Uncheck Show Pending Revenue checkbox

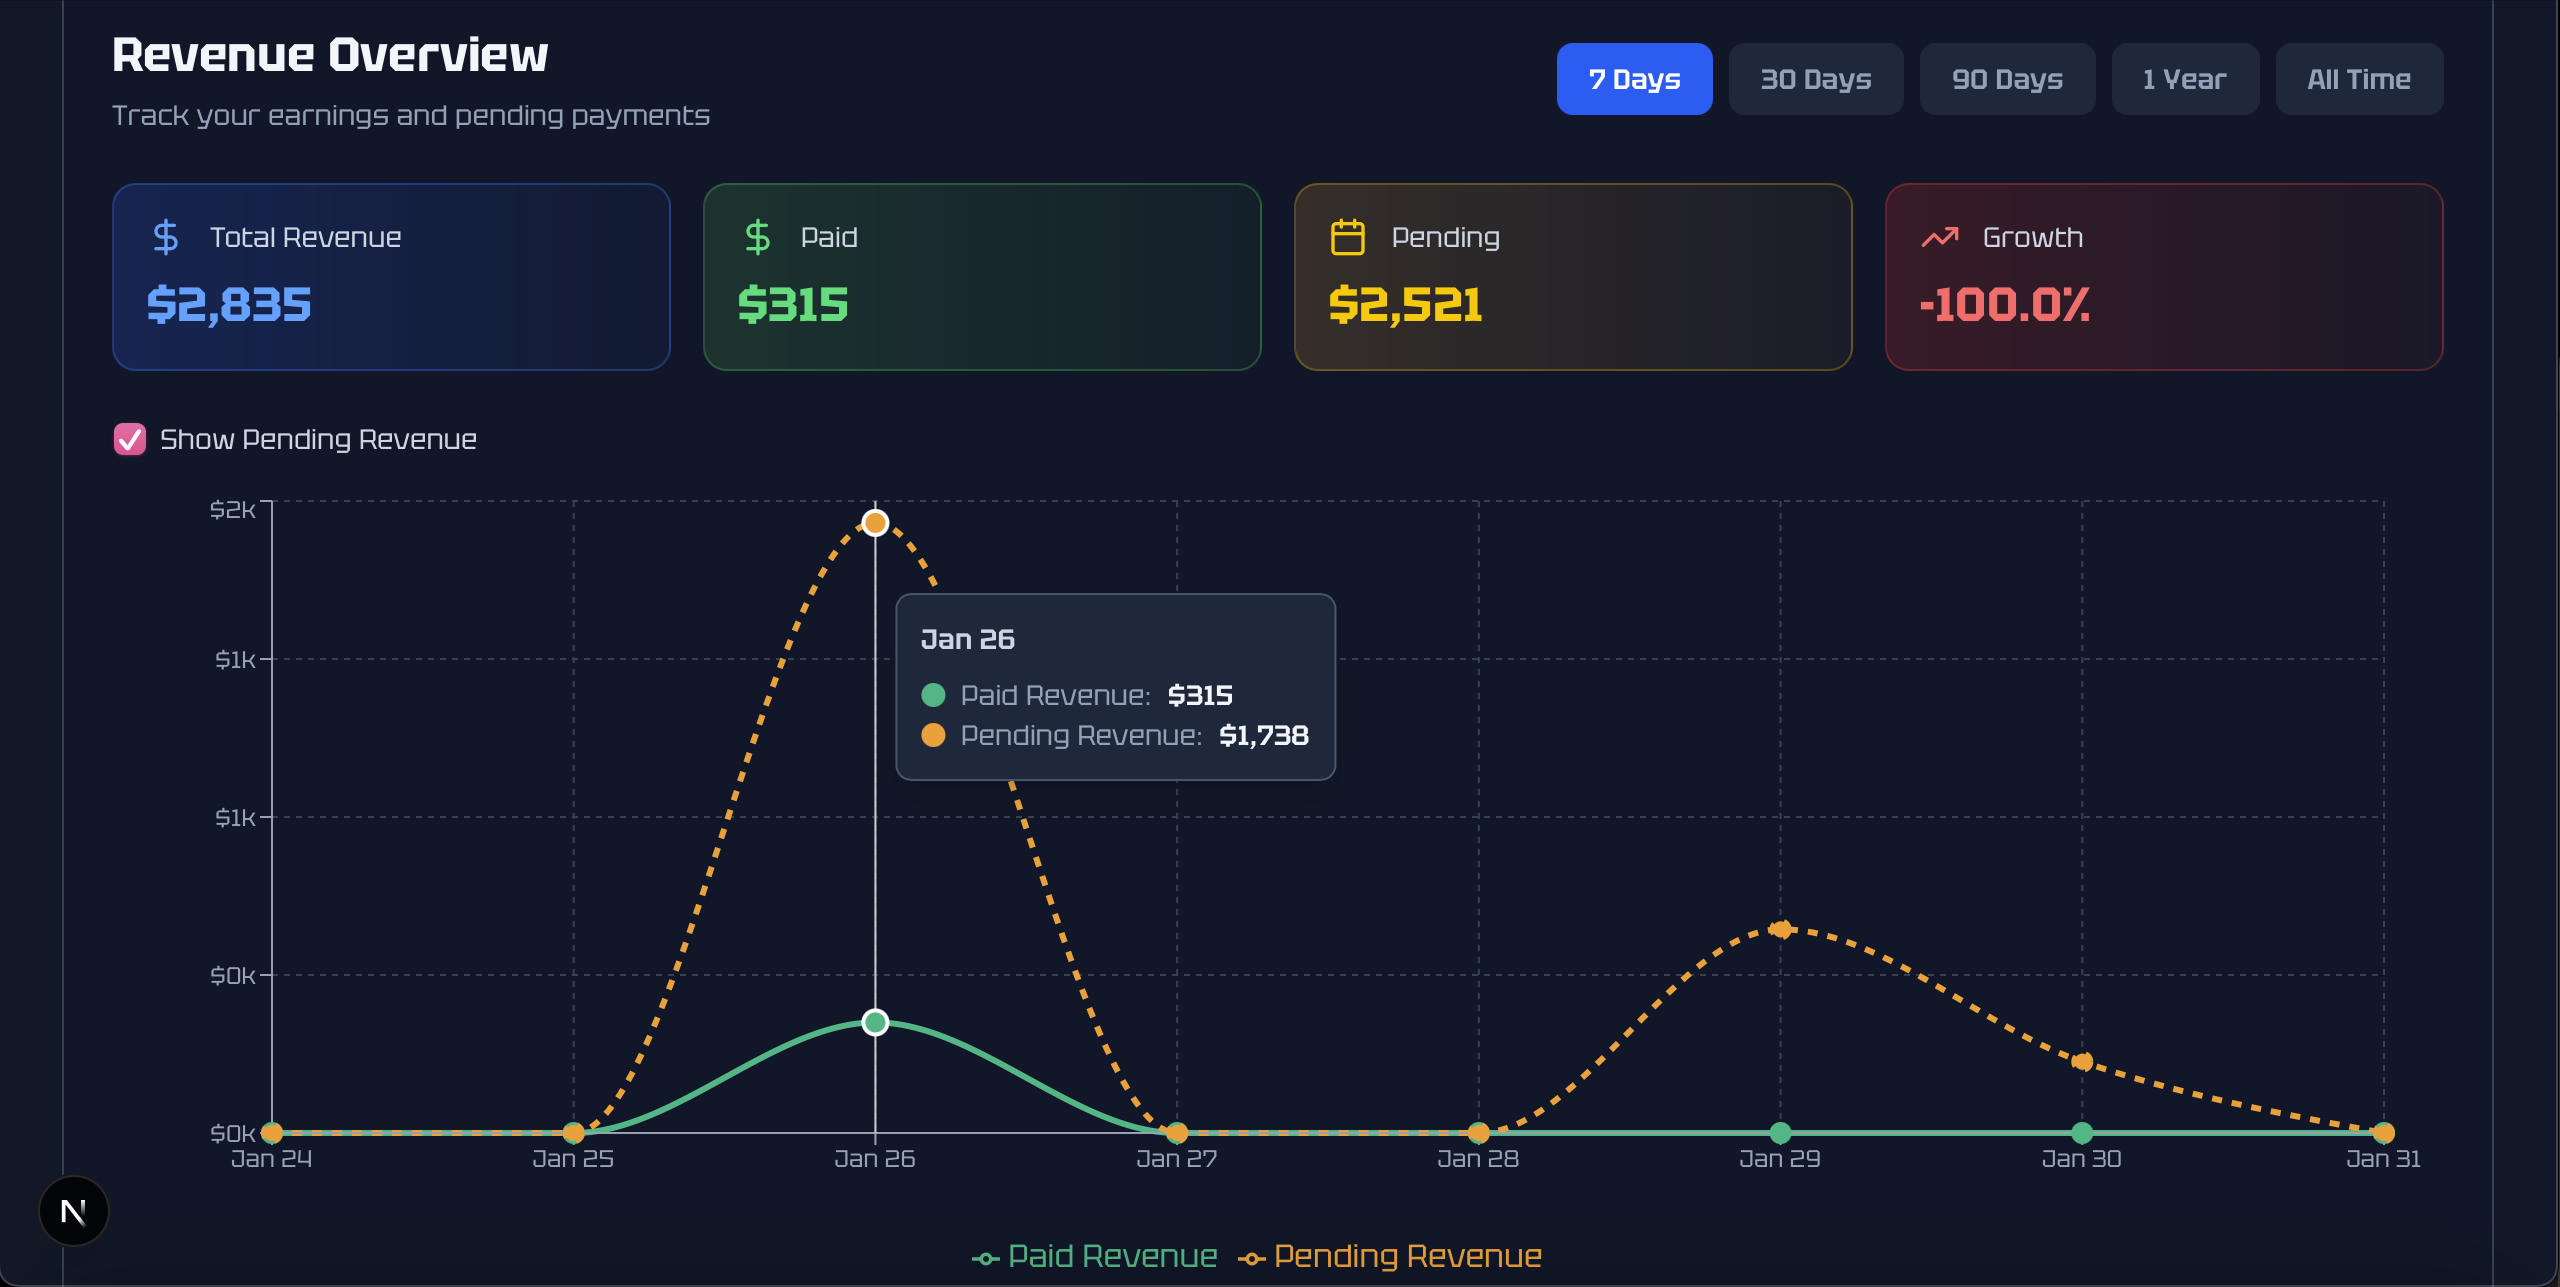coord(130,439)
